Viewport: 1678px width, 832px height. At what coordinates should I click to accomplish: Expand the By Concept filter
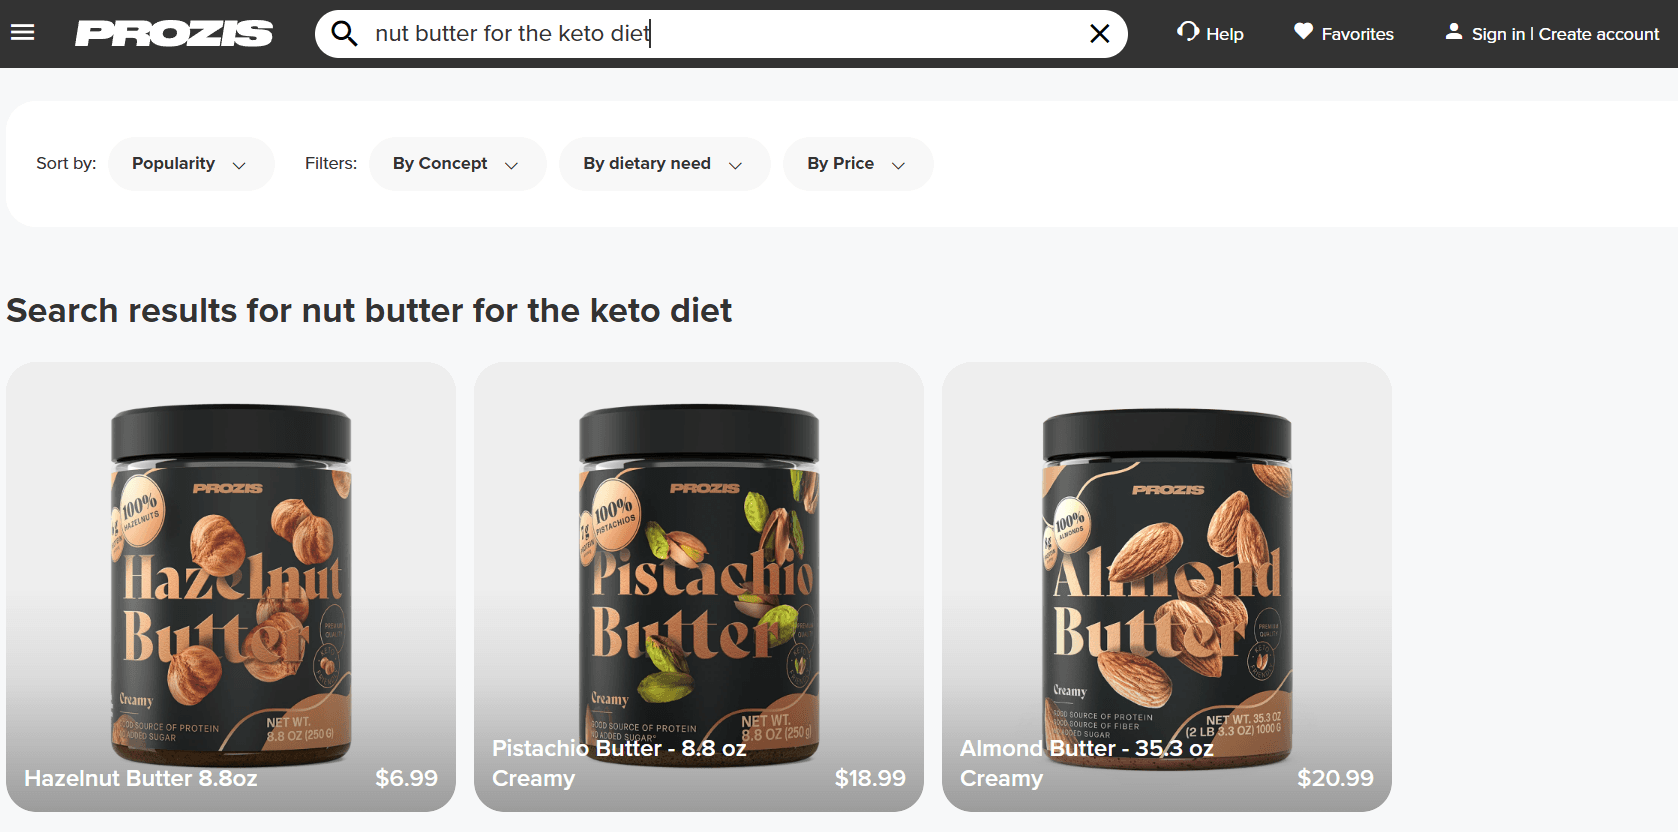[x=457, y=164]
